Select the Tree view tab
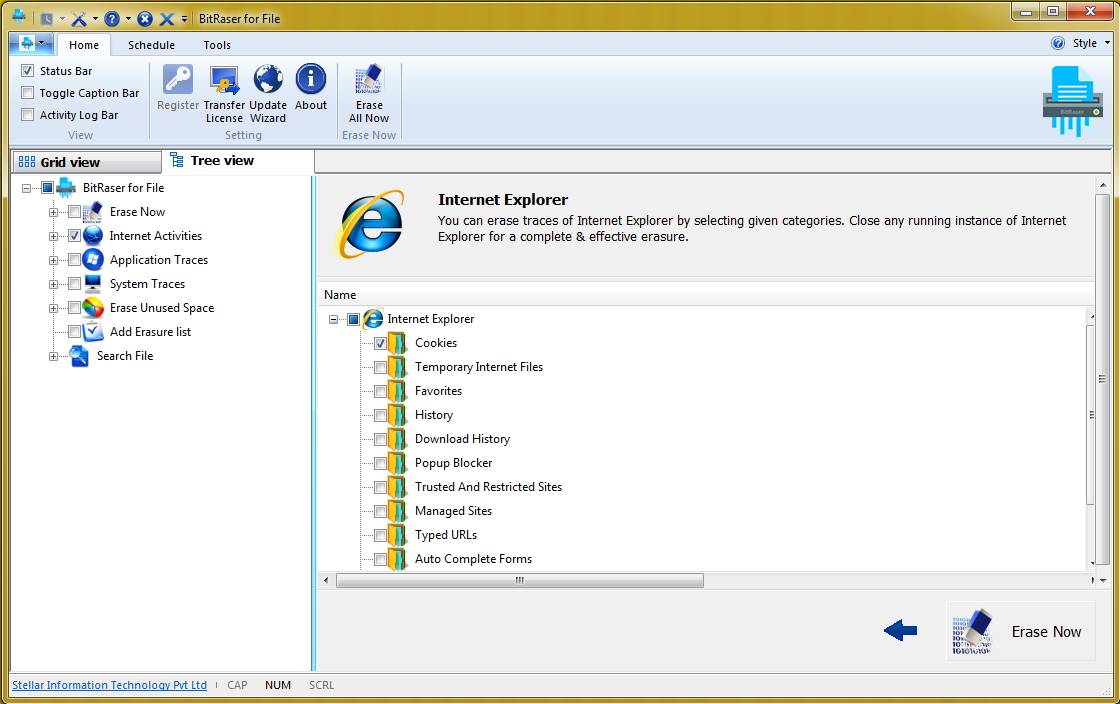The width and height of the screenshot is (1120, 704). [238, 161]
